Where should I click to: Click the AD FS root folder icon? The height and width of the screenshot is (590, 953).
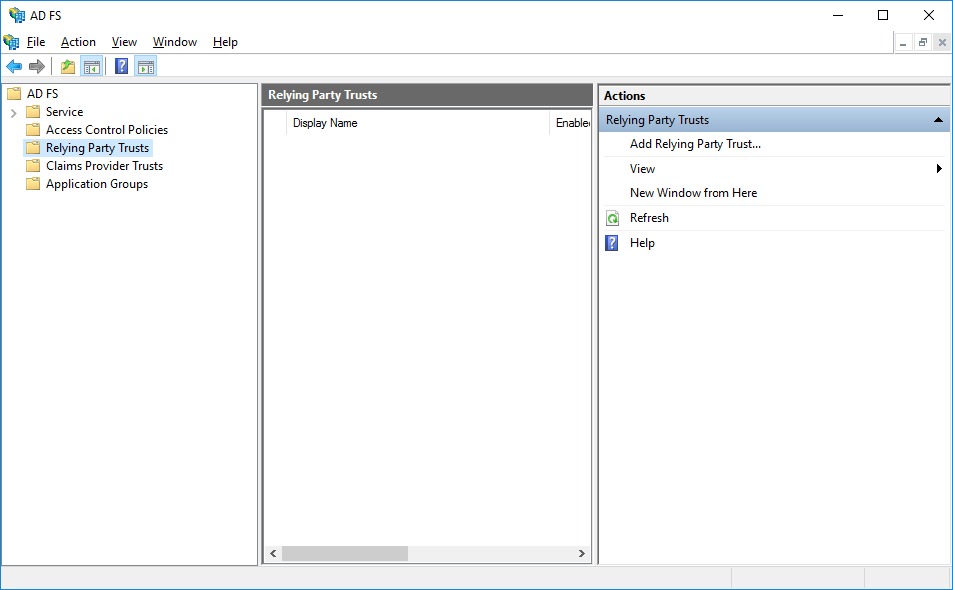[14, 94]
